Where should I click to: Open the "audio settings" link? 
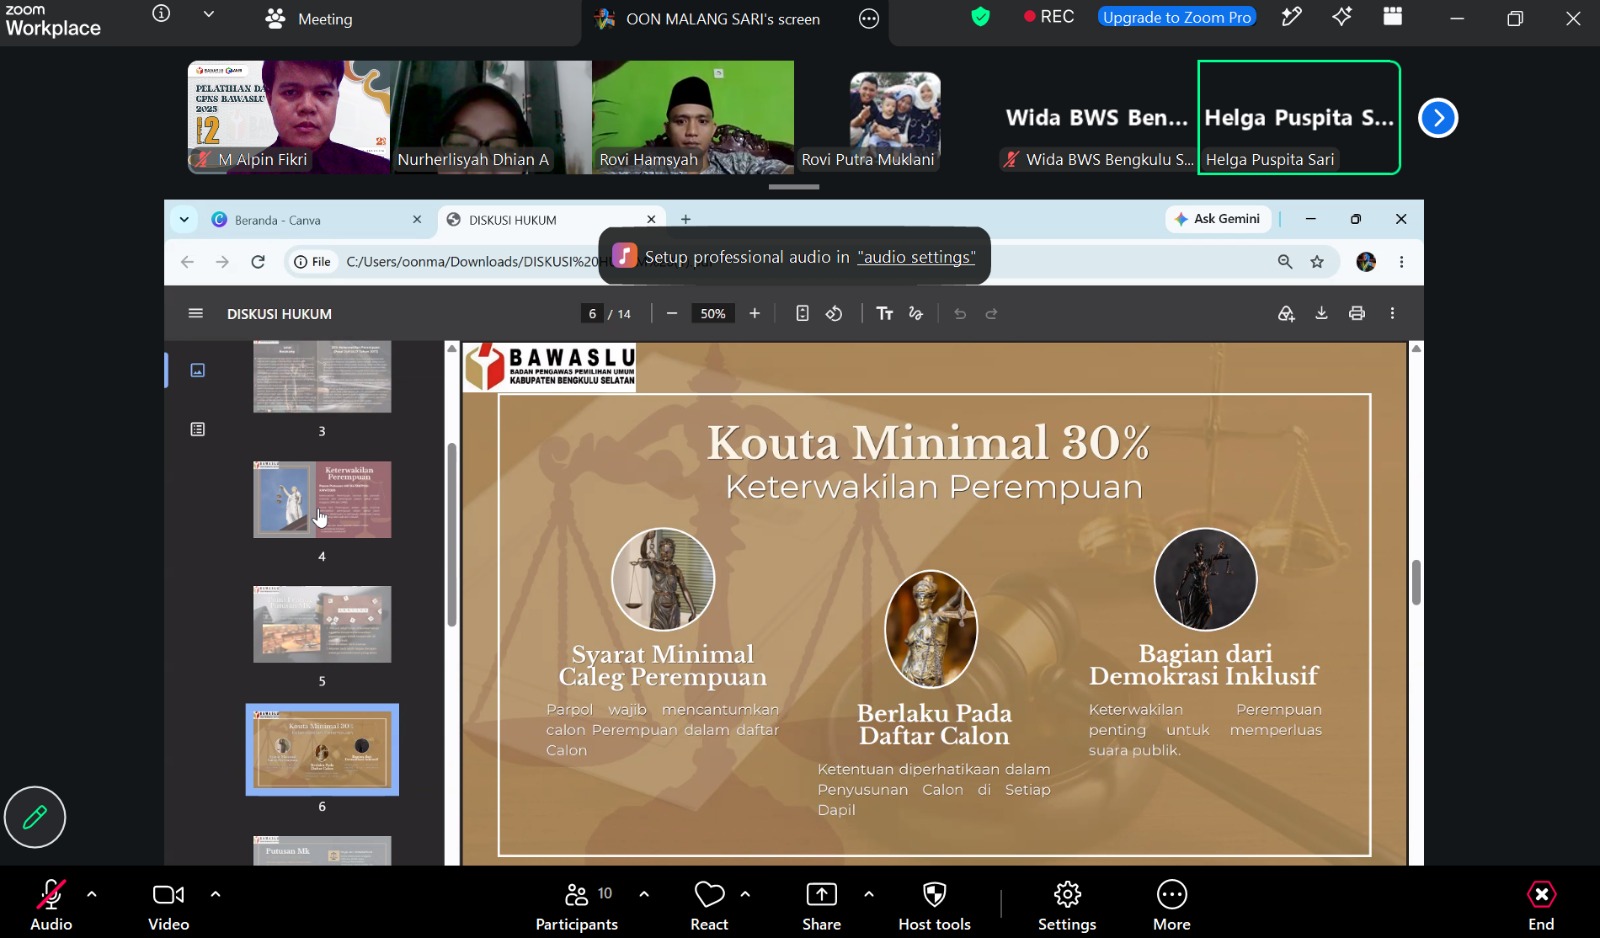pos(916,257)
